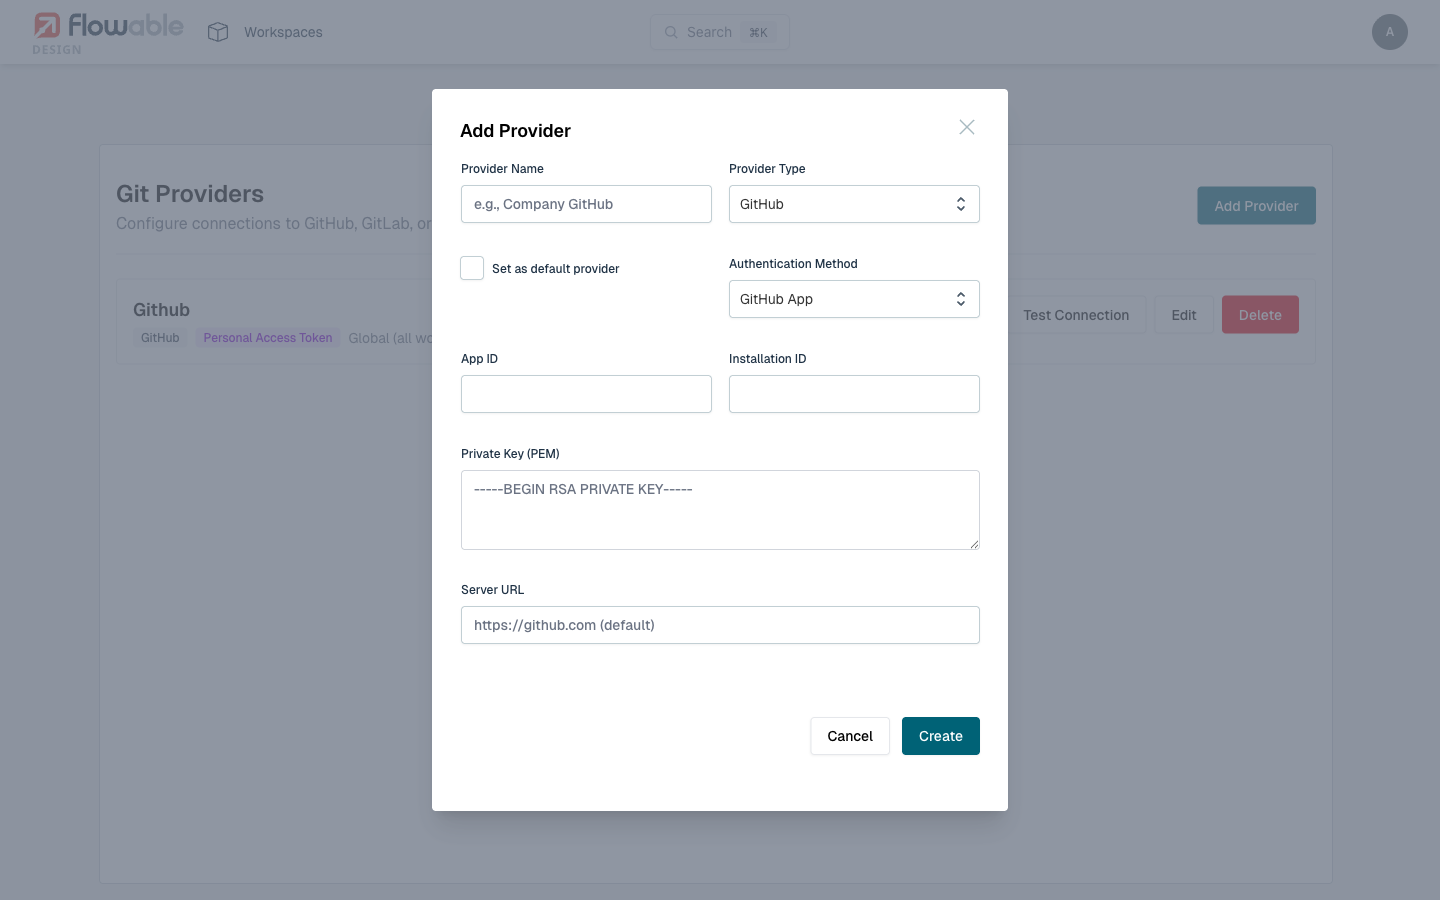Viewport: 1440px width, 900px height.
Task: Test Connection for the Github provider
Action: (1076, 315)
